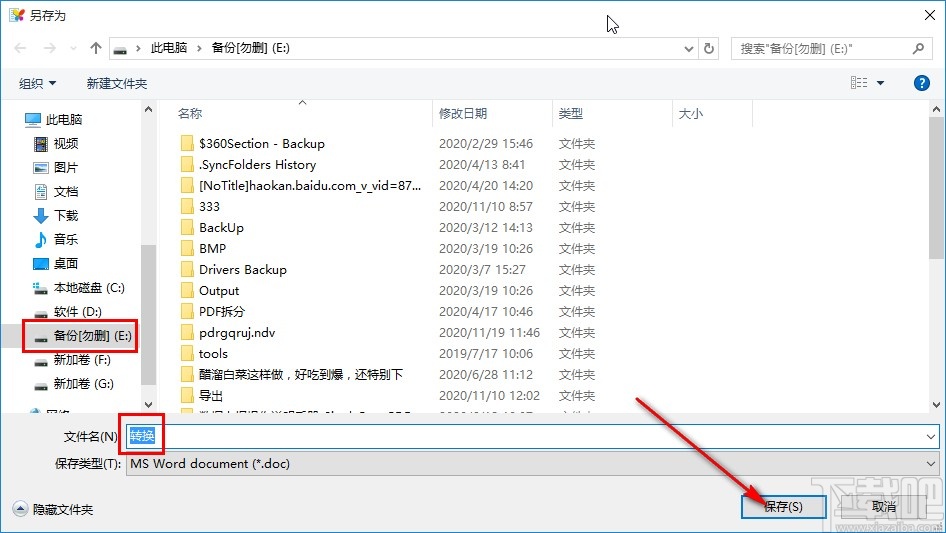Viewport: 946px width, 533px height.
Task: Expand the address bar history dropdown
Action: [688, 48]
